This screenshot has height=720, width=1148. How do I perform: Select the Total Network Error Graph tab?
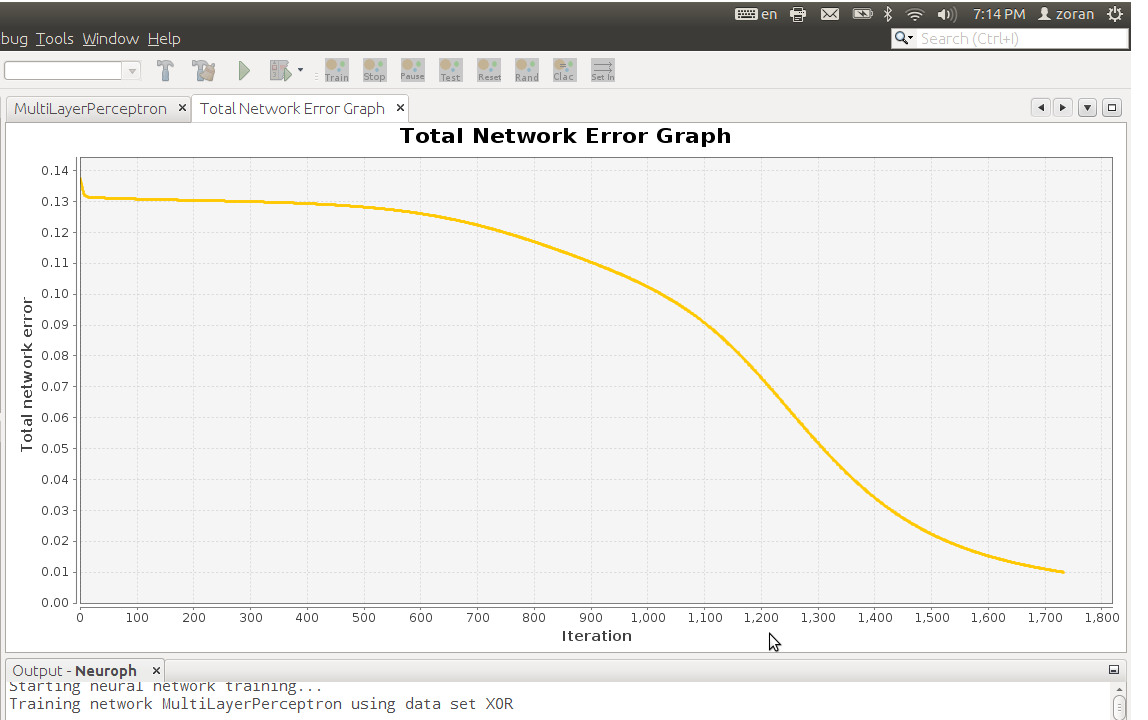click(x=292, y=109)
